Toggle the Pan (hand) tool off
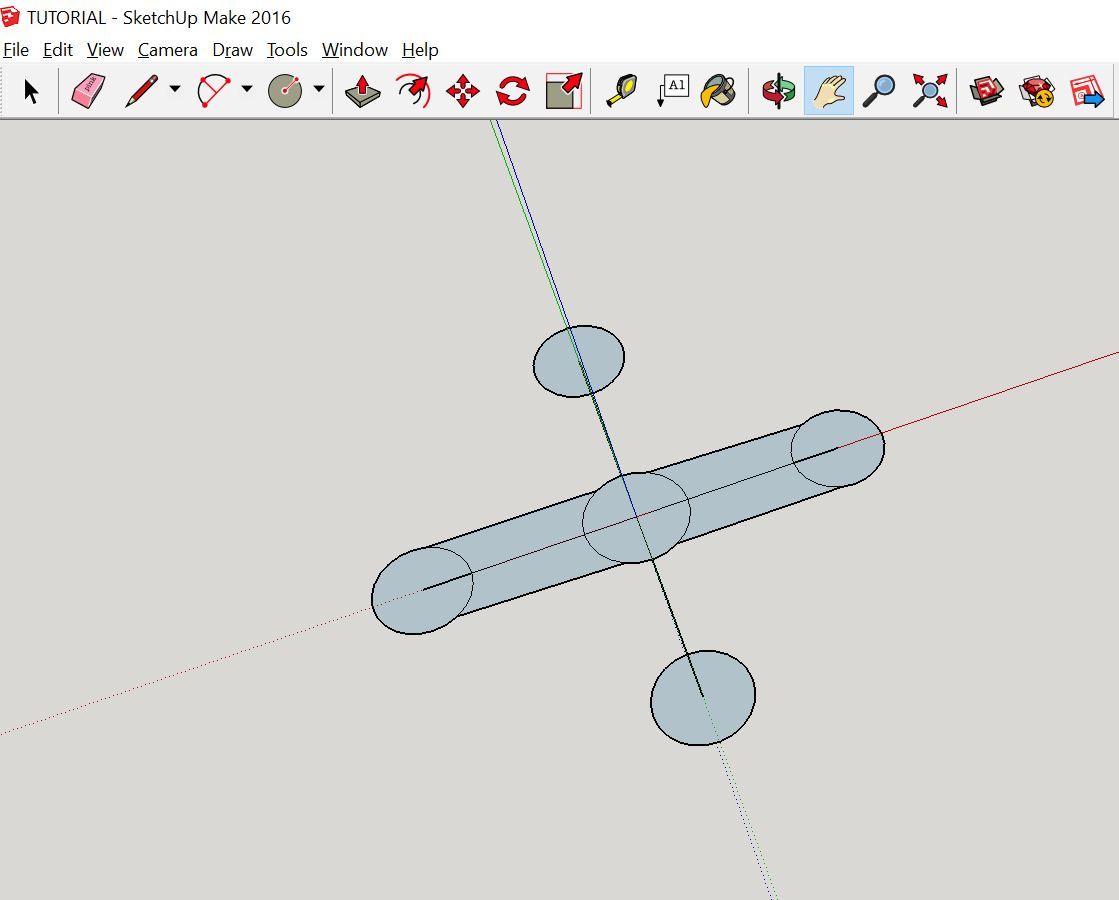Viewport: 1119px width, 900px height. pos(828,90)
